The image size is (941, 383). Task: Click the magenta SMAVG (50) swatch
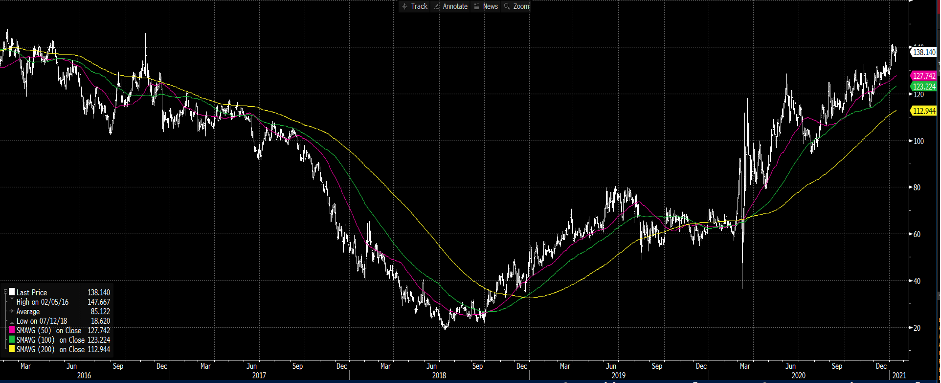click(x=12, y=330)
